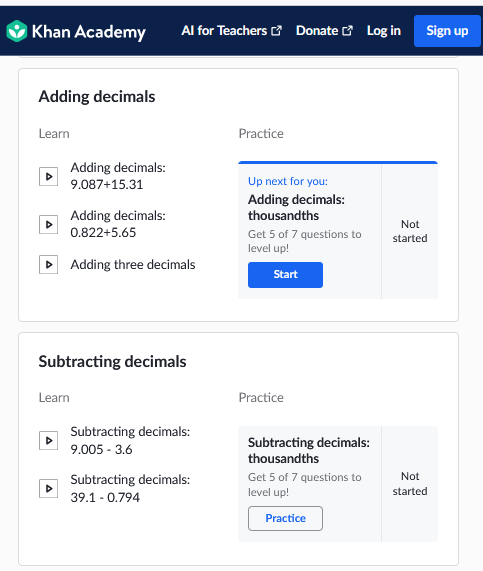Image resolution: width=483 pixels, height=571 pixels.
Task: Click Subtracting decimals: thousandths practice title
Action: coord(309,450)
